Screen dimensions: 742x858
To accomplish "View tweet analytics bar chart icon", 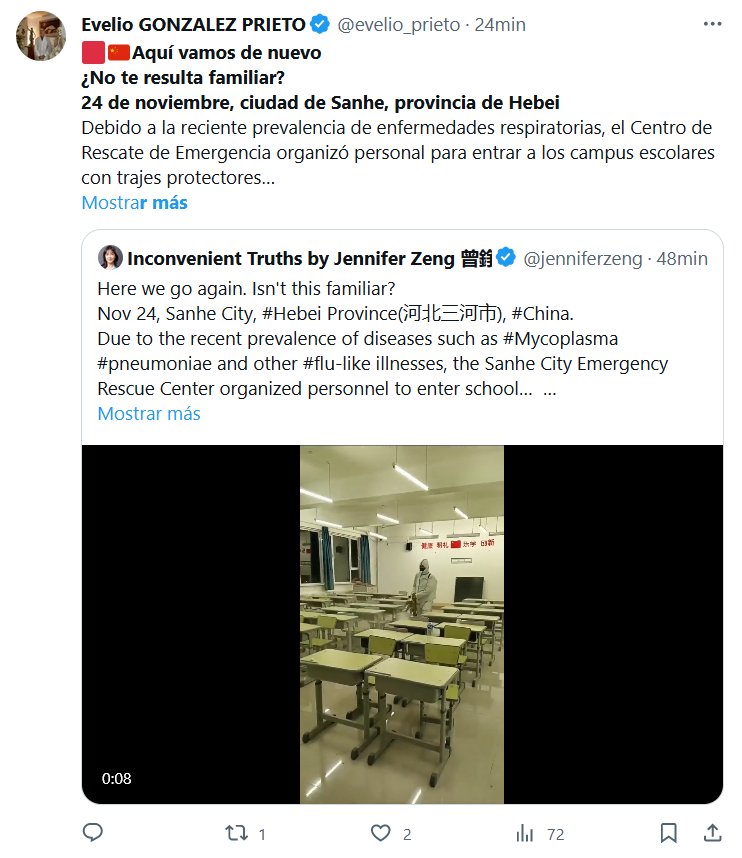I will pyautogui.click(x=524, y=833).
